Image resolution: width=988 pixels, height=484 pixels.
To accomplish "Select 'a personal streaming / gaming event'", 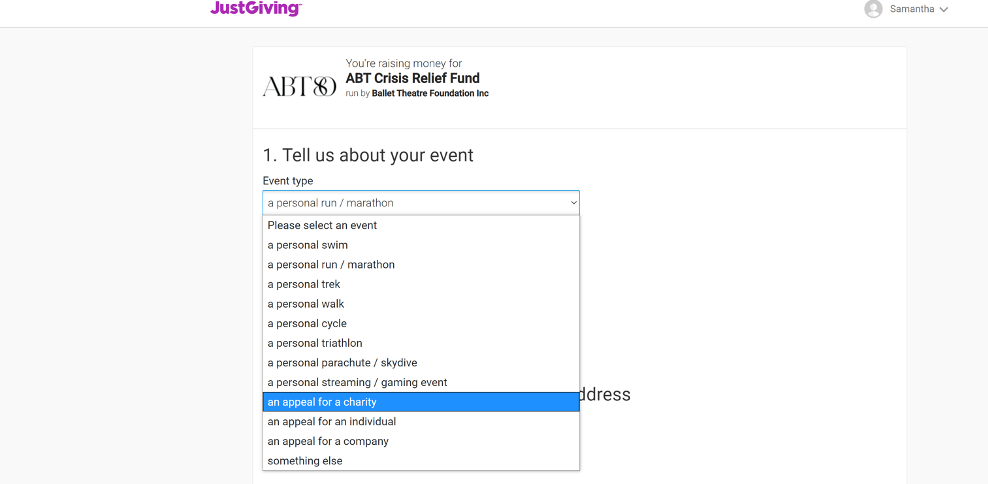I will (421, 382).
